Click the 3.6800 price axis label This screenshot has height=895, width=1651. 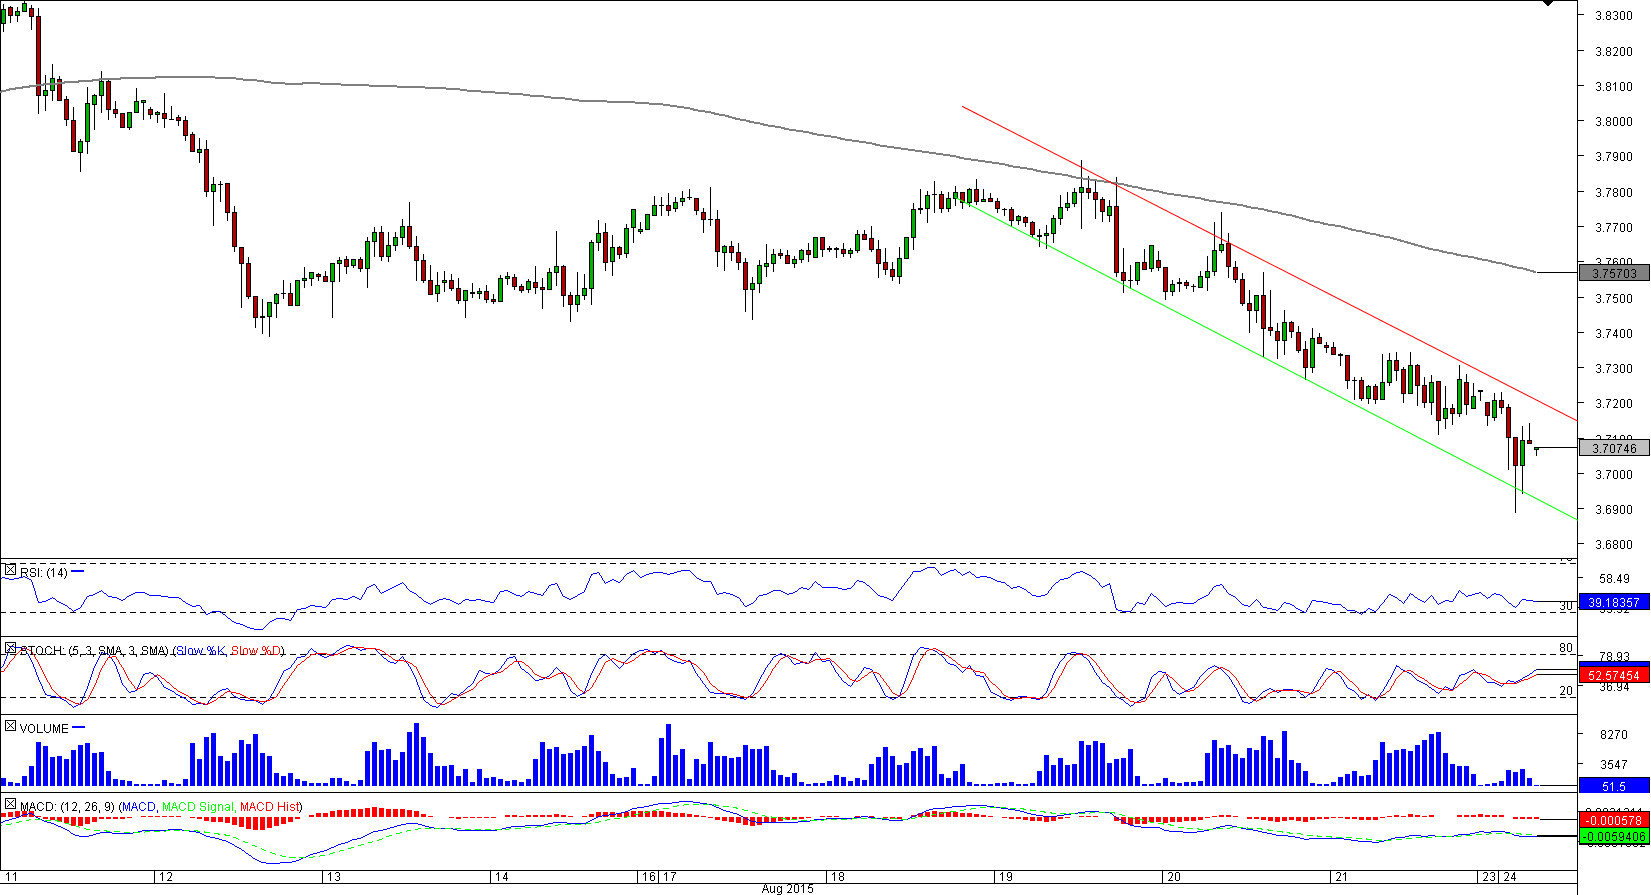1613,546
